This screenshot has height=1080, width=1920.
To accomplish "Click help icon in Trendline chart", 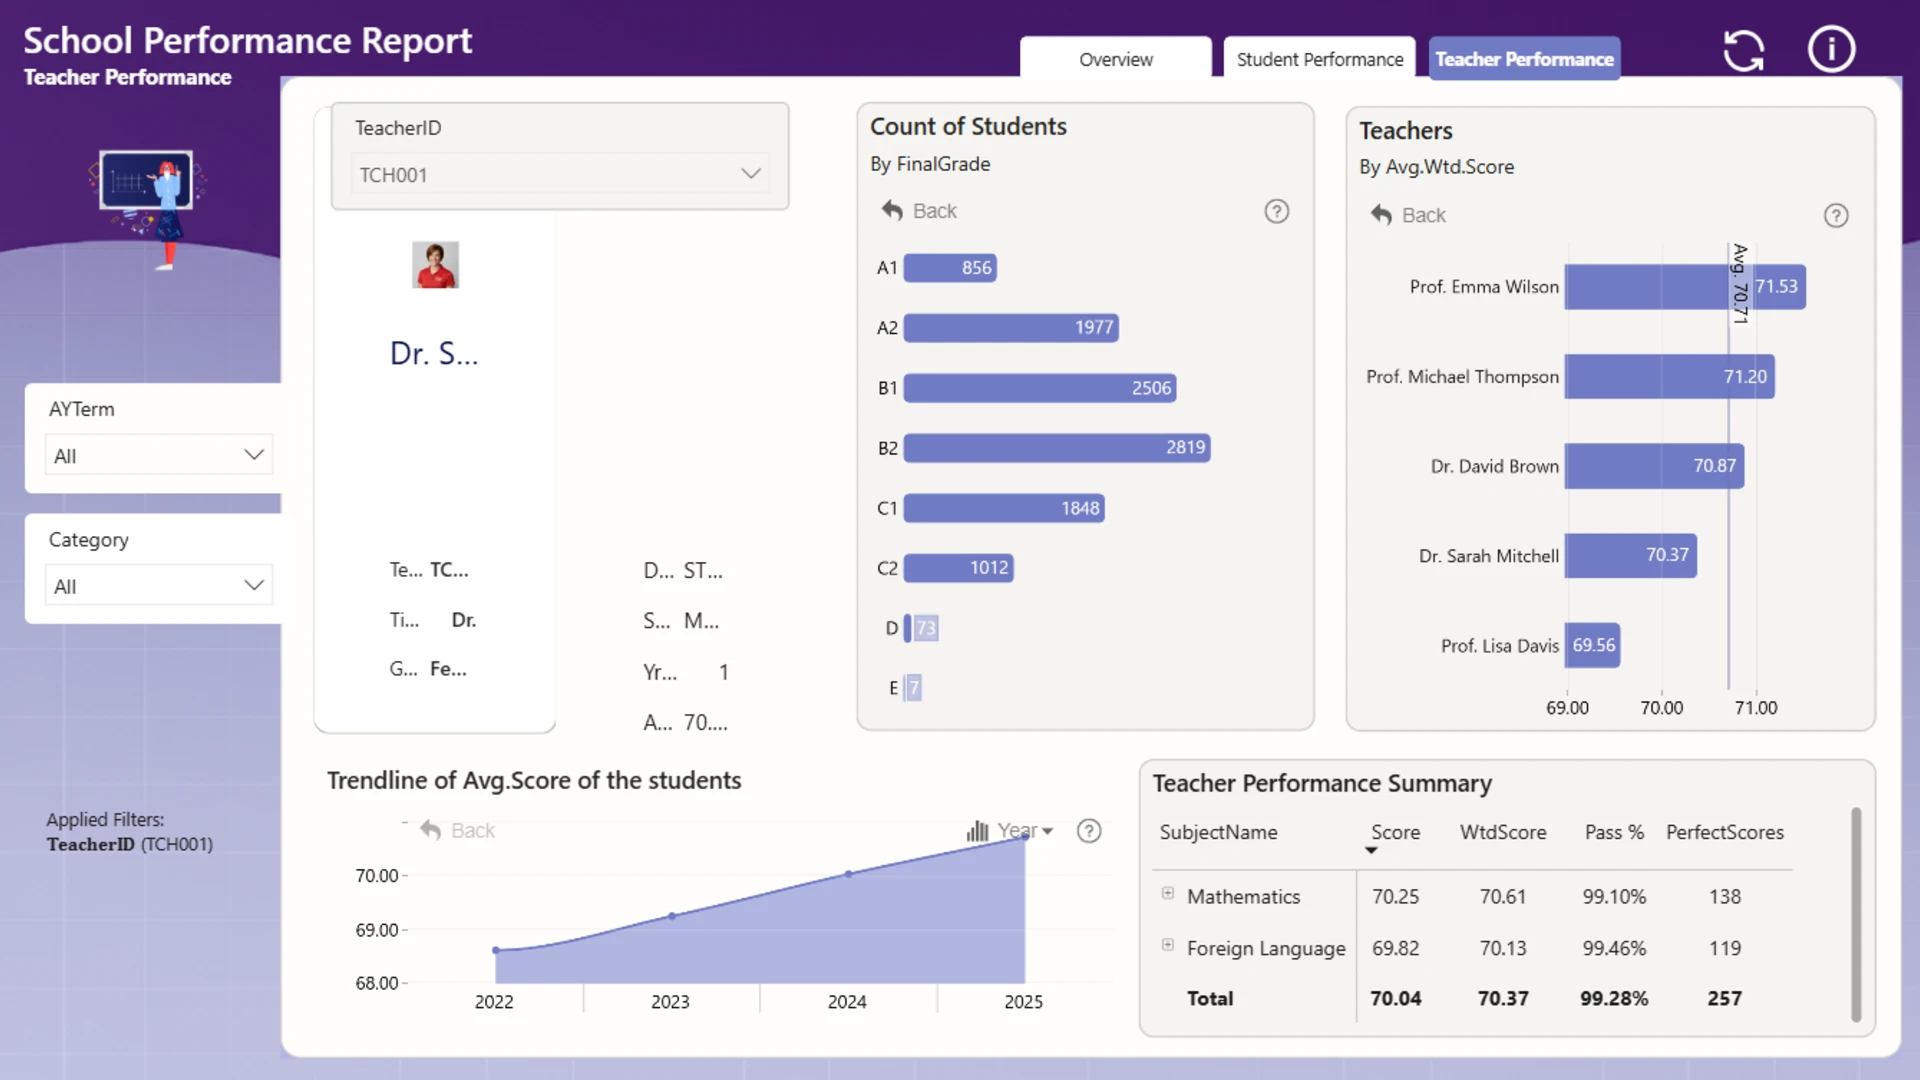I will pos(1089,831).
